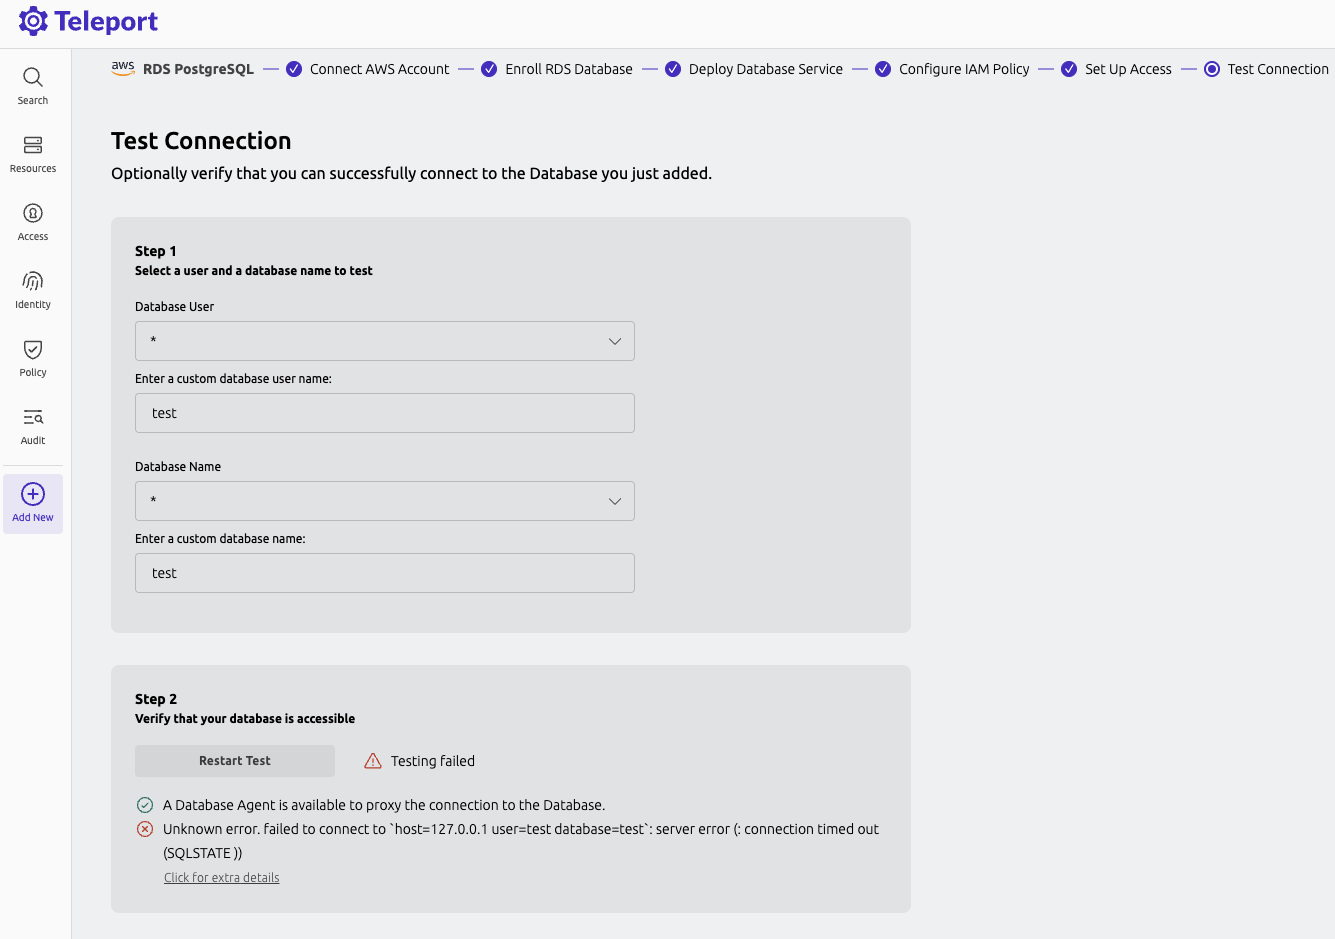Open 'Click for extra details' link
1335x939 pixels.
(221, 877)
